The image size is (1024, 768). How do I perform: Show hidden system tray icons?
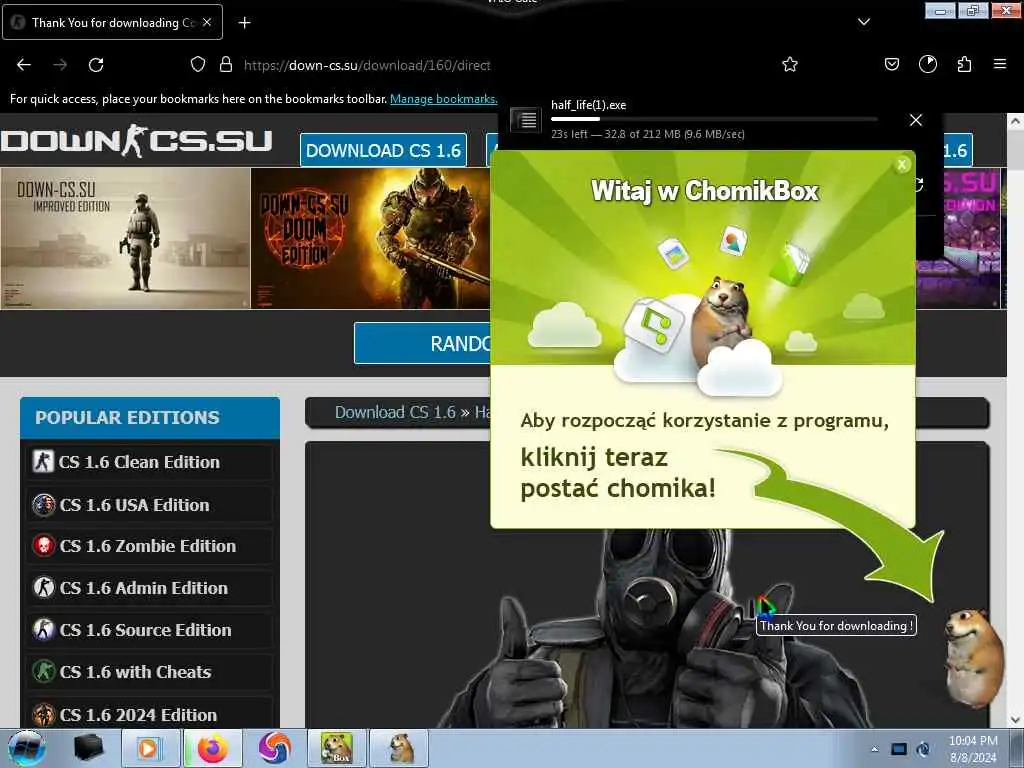coord(875,749)
